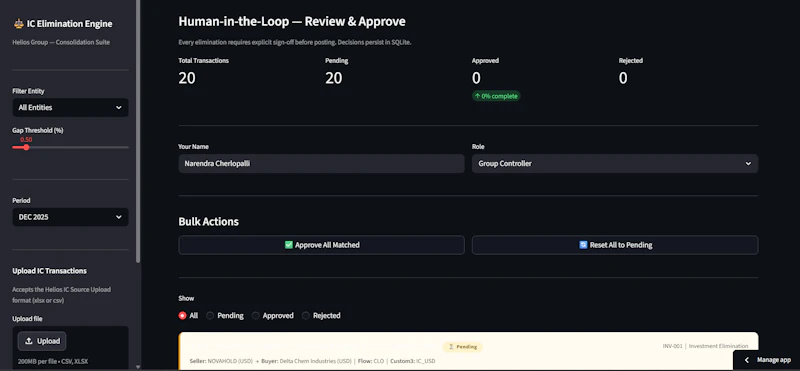
Task: Click the Approved count value 0
Action: coord(476,78)
